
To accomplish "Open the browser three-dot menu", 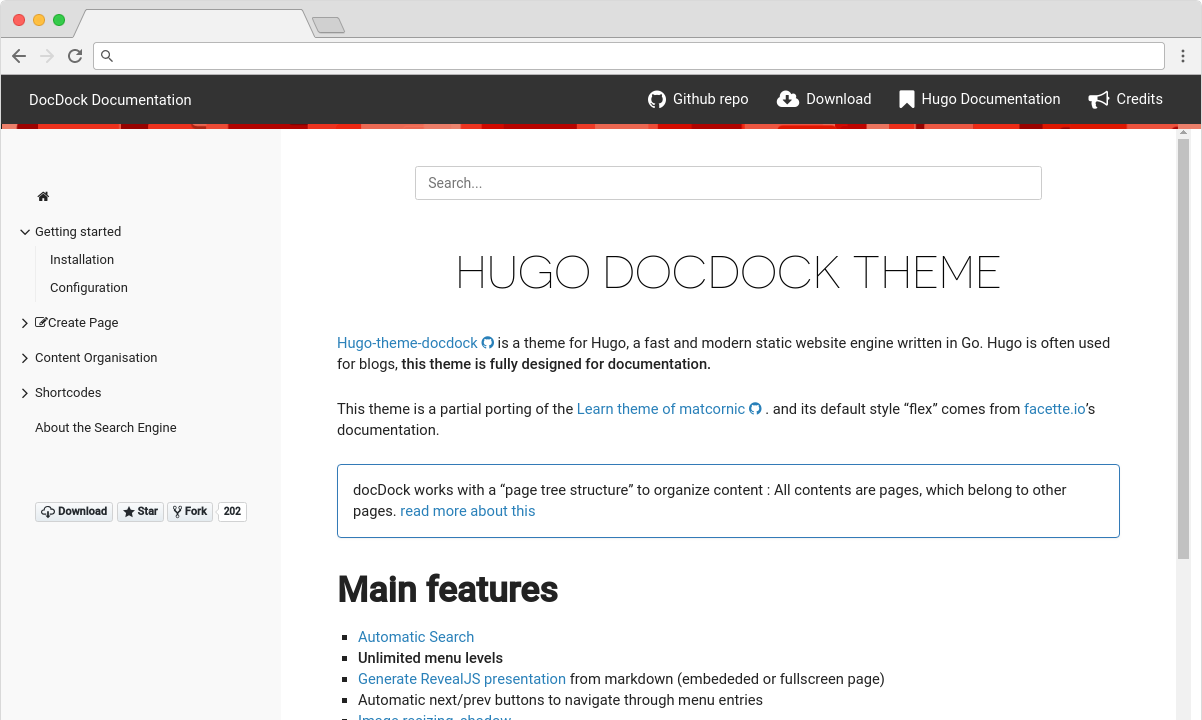I will tap(1183, 56).
